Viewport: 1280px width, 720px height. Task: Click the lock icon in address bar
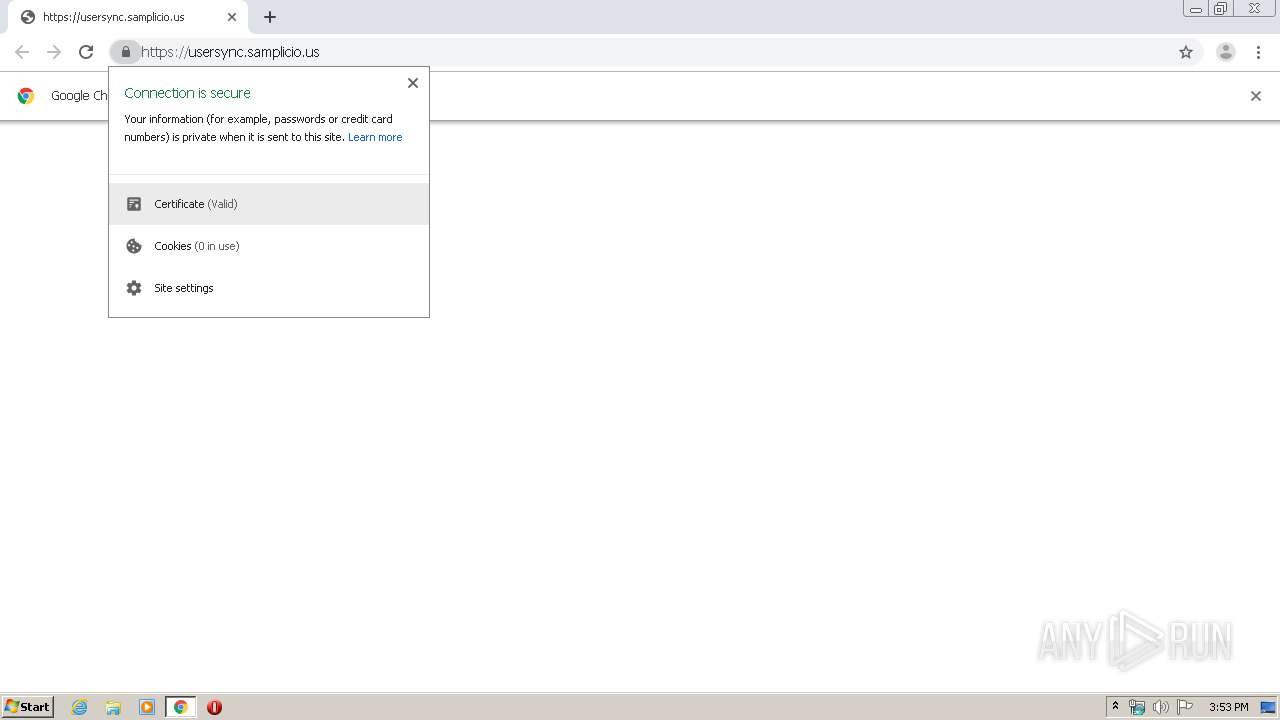[x=125, y=52]
